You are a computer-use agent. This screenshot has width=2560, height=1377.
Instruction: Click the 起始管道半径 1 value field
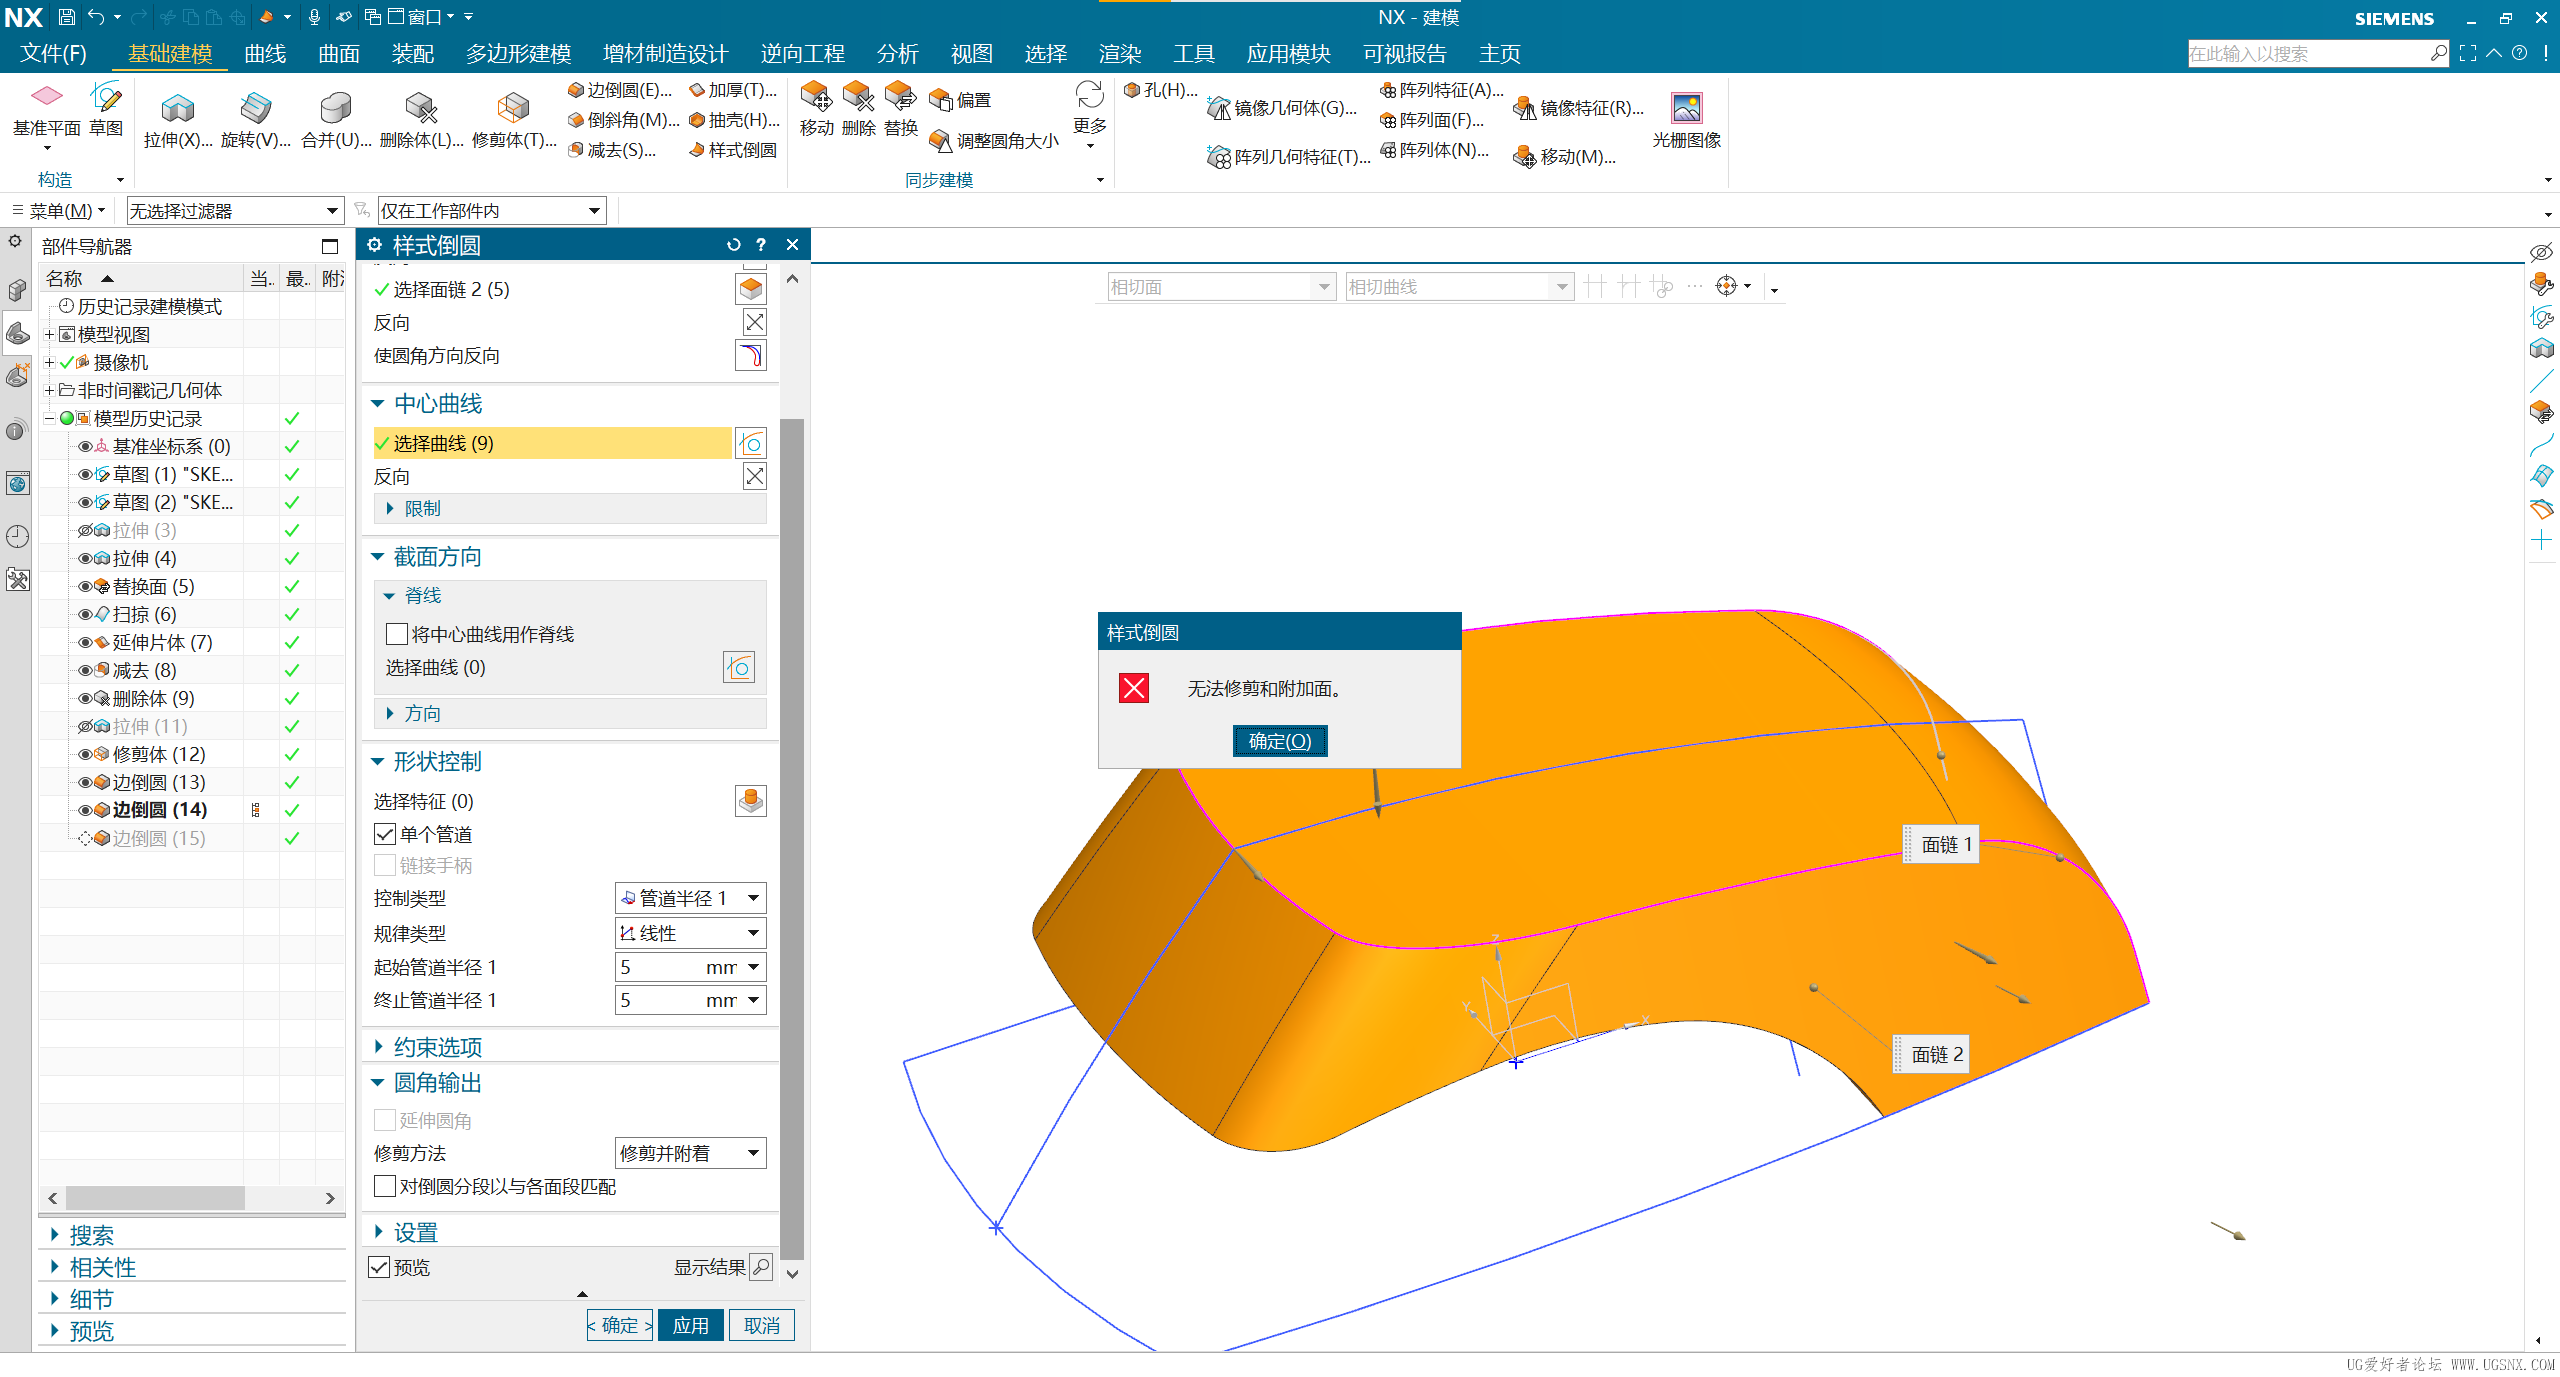tap(660, 967)
